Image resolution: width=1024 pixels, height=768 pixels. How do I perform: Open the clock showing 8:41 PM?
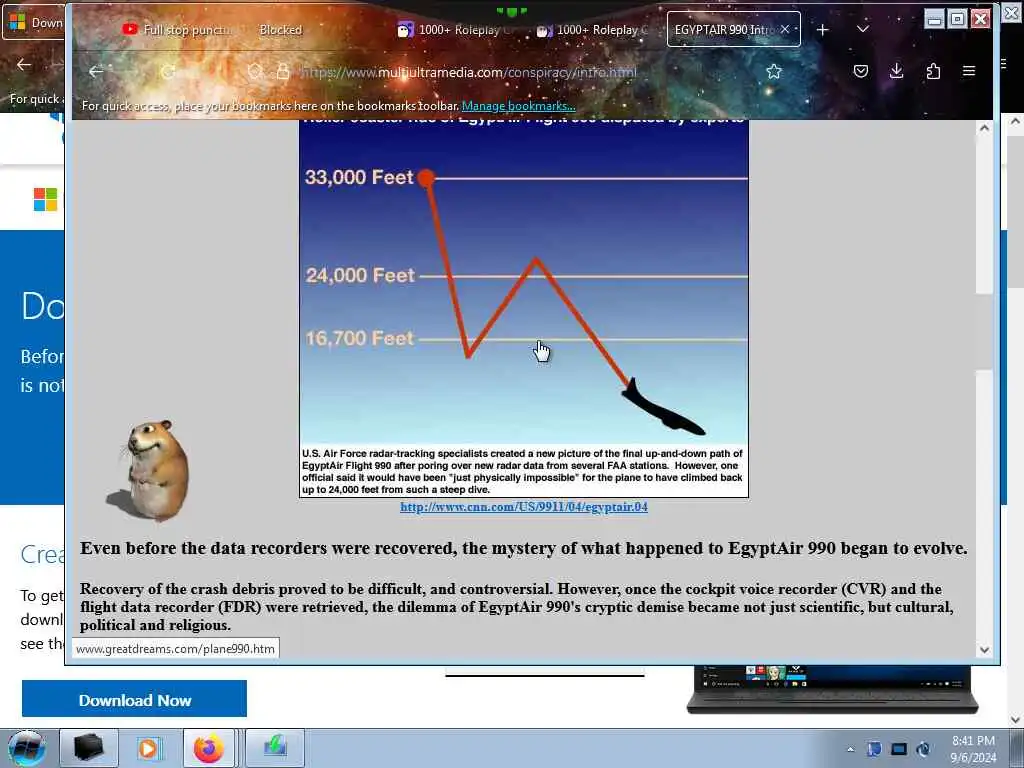point(974,749)
